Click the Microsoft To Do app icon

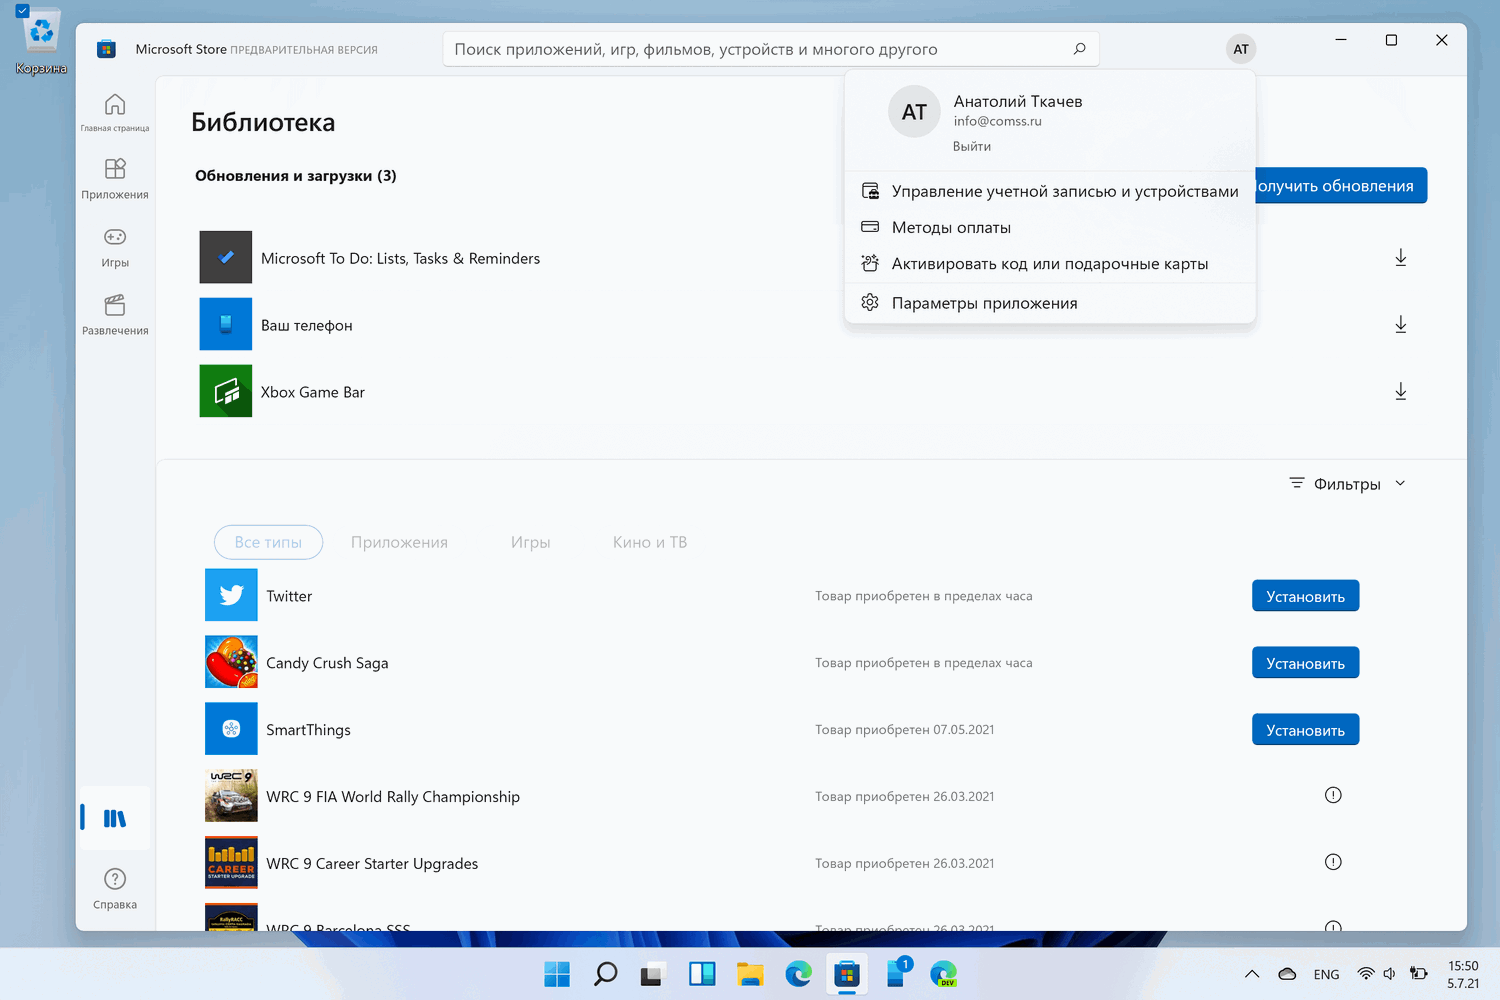(226, 257)
